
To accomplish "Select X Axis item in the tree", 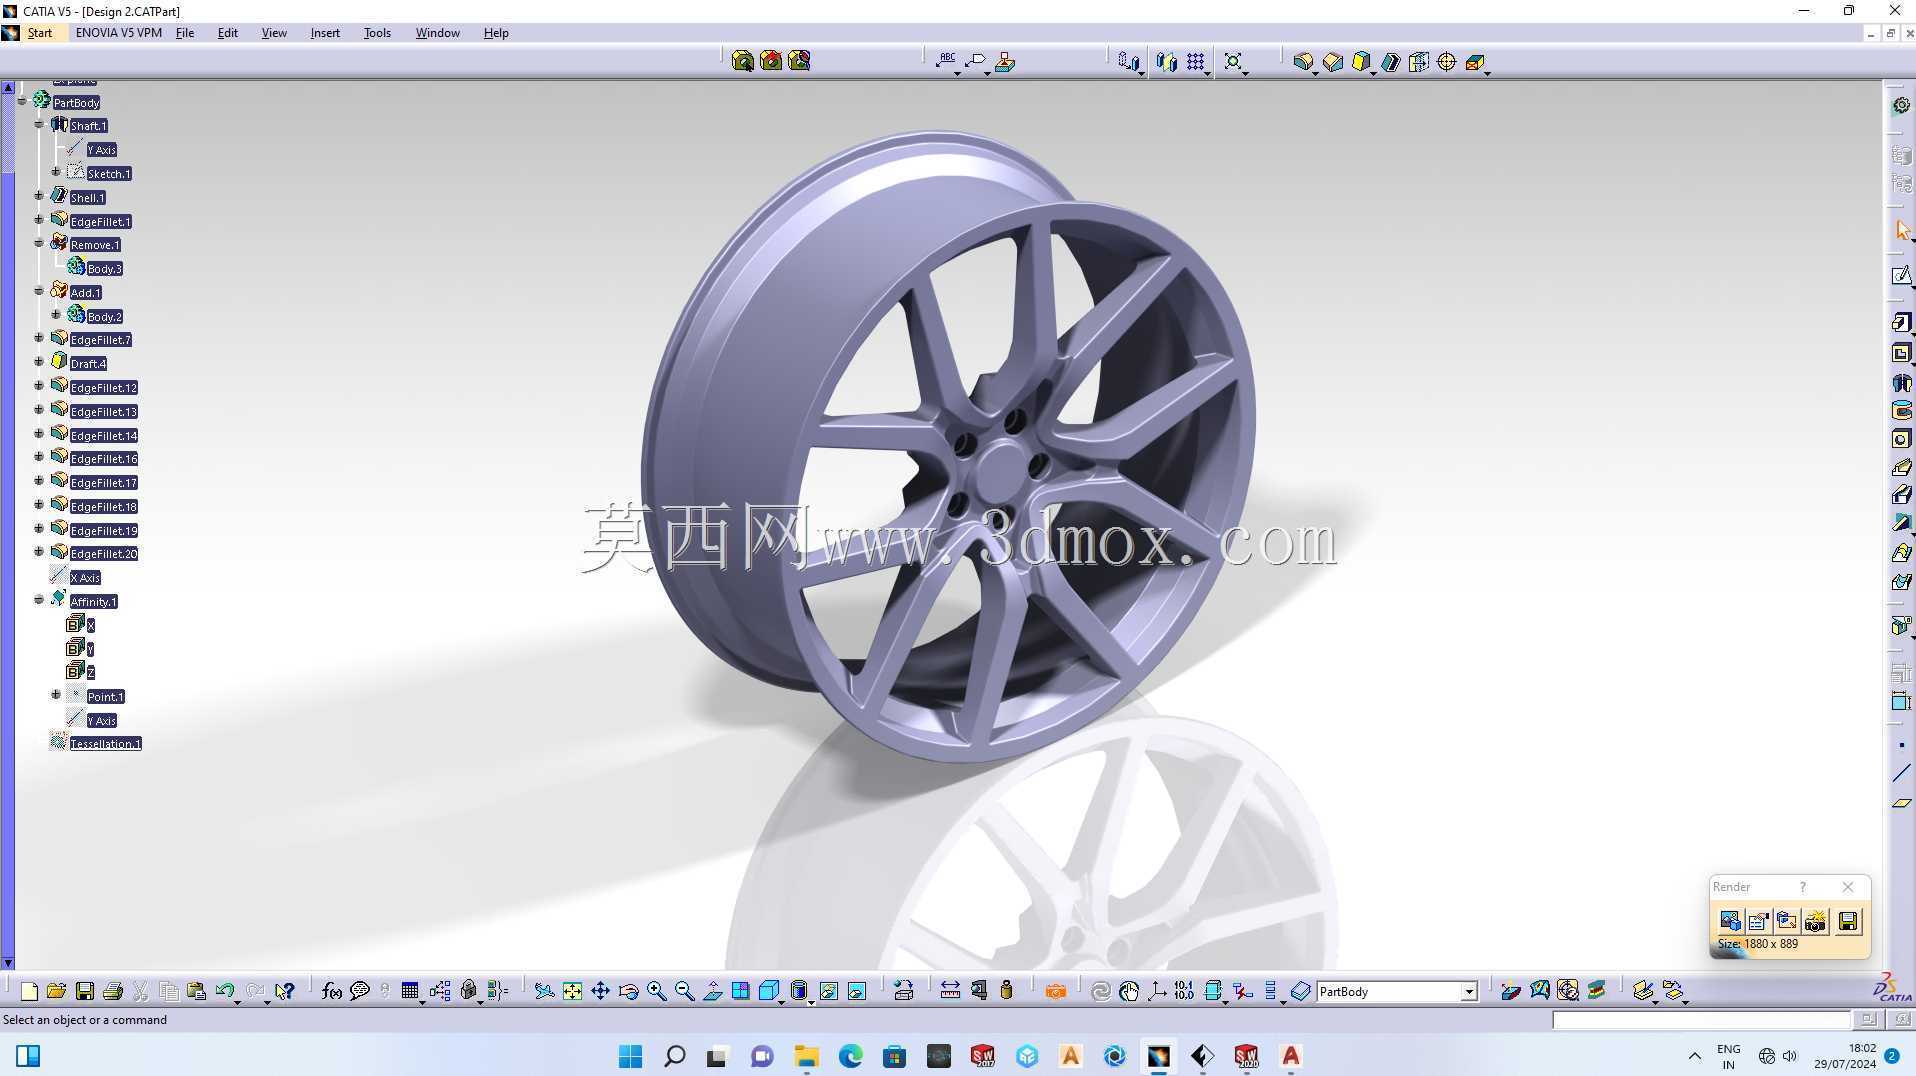I will [85, 578].
